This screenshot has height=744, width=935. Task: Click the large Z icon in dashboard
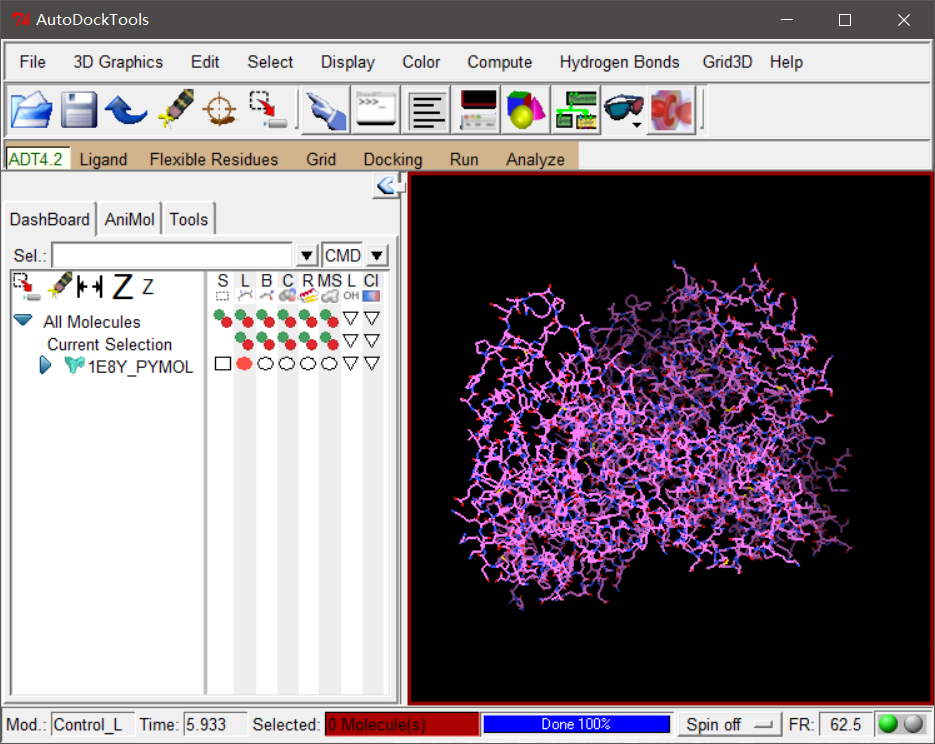click(x=122, y=287)
